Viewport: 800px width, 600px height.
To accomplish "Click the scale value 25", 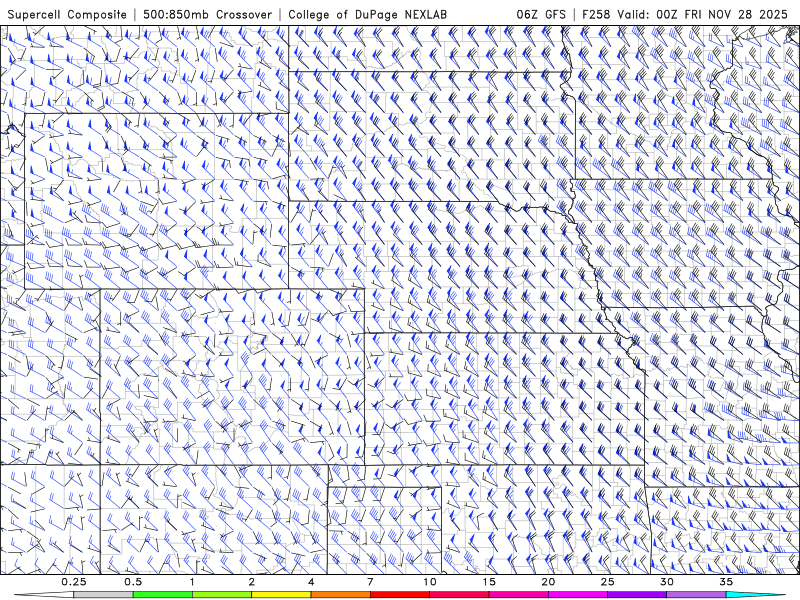I will (608, 582).
